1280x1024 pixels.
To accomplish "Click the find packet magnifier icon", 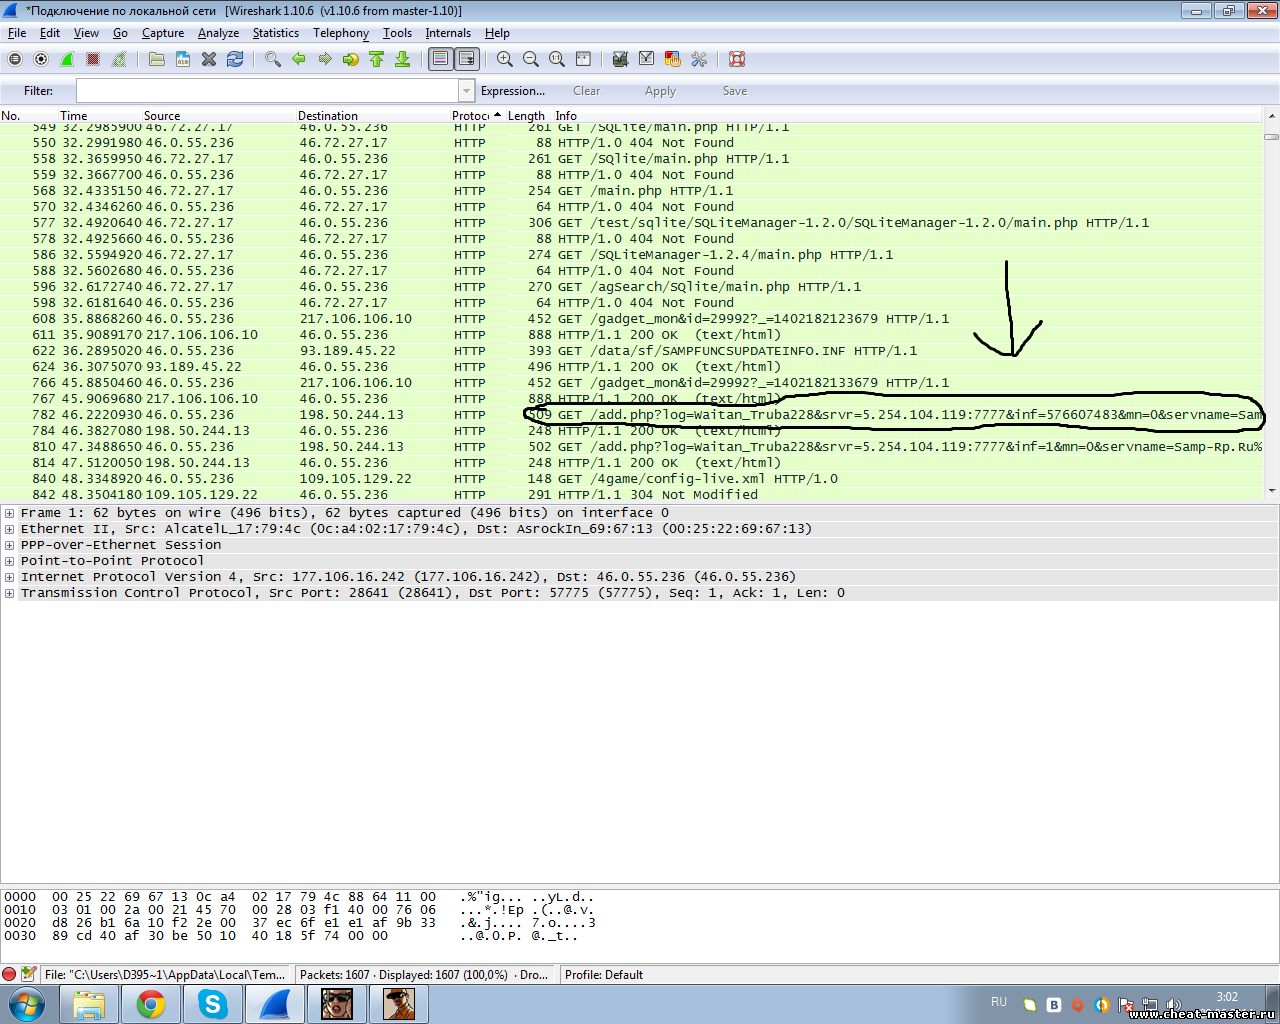I will click(x=272, y=60).
